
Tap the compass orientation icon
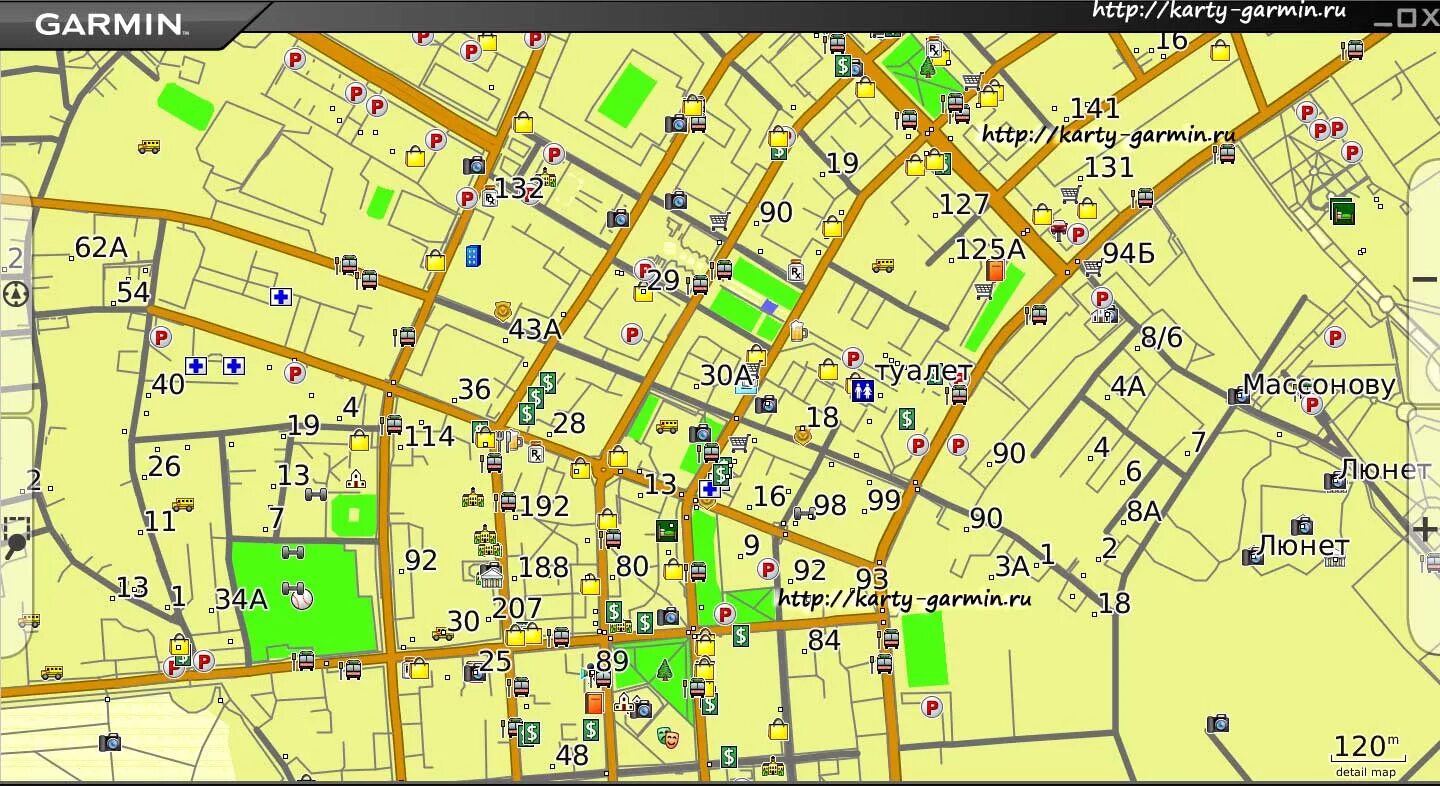(x=16, y=294)
